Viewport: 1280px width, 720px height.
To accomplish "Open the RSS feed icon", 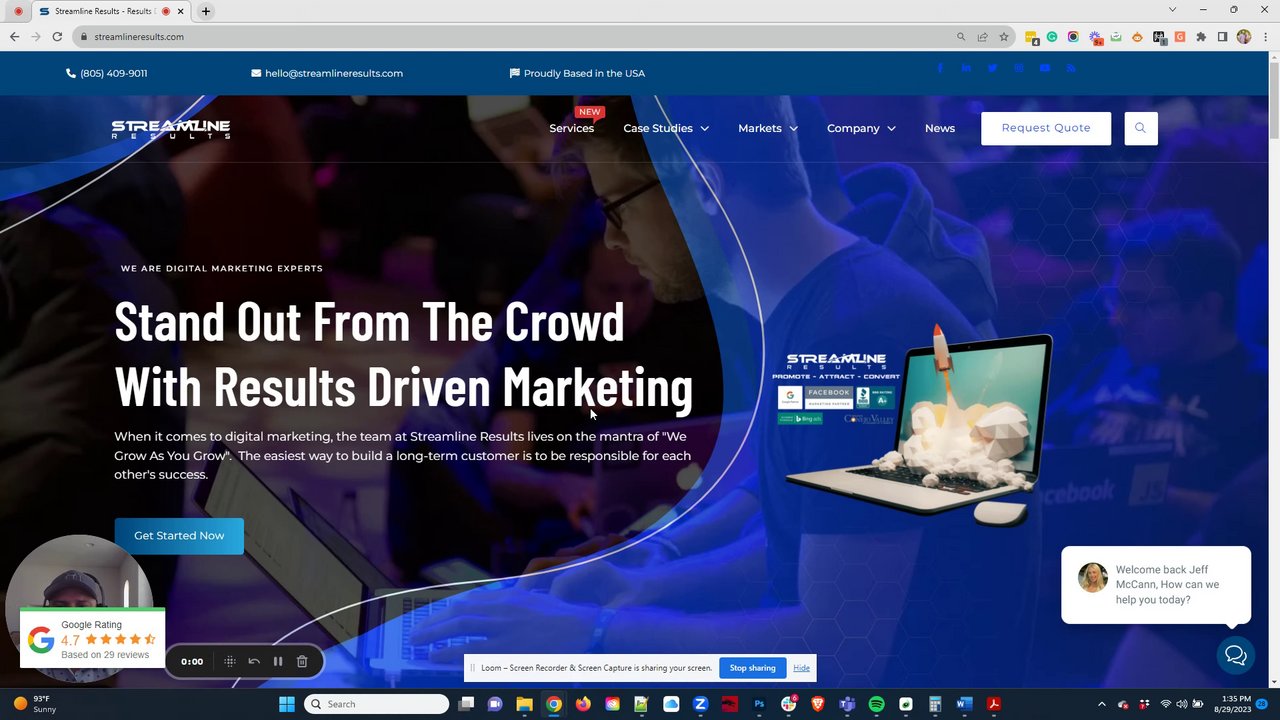I will click(x=1071, y=68).
